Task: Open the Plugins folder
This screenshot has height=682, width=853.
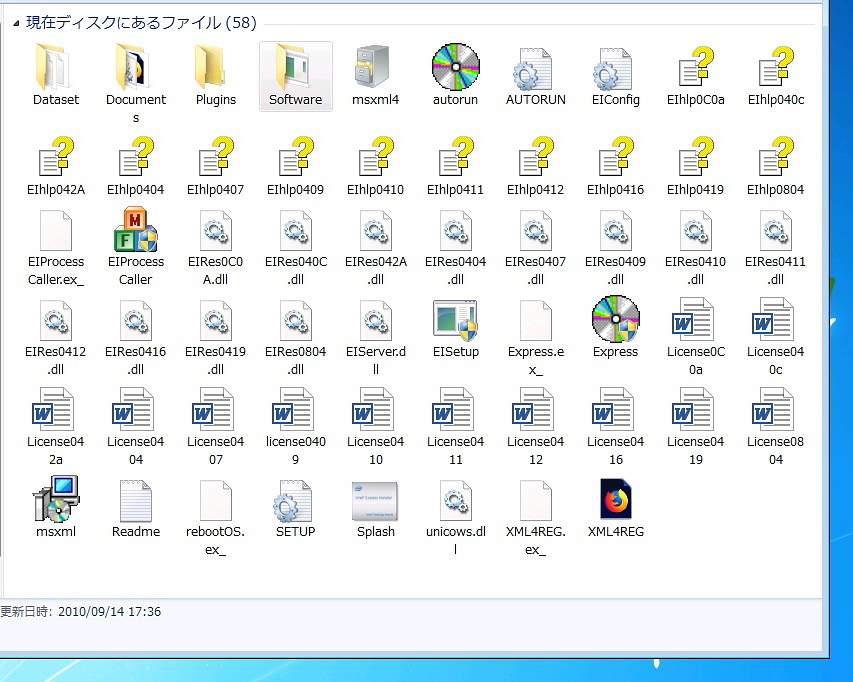Action: click(215, 68)
